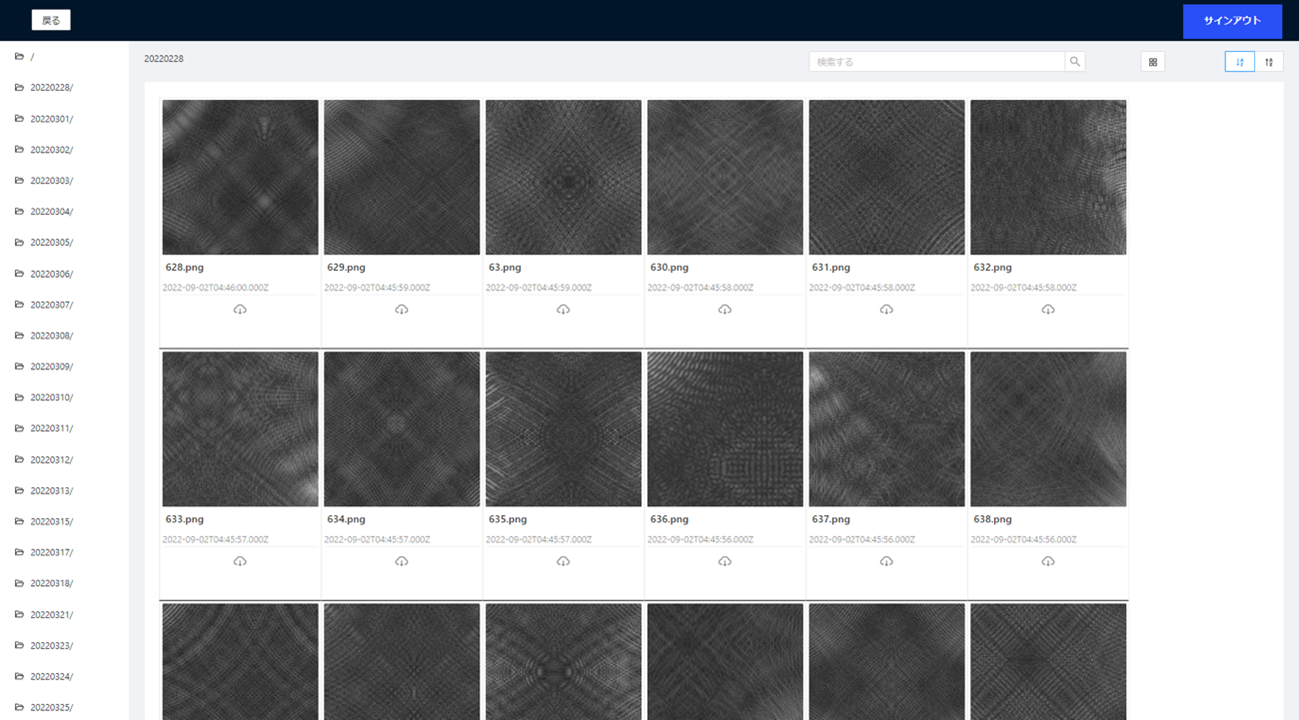The height and width of the screenshot is (720, 1299).
Task: Click the timestamp under 633.png
Action: [x=216, y=540]
